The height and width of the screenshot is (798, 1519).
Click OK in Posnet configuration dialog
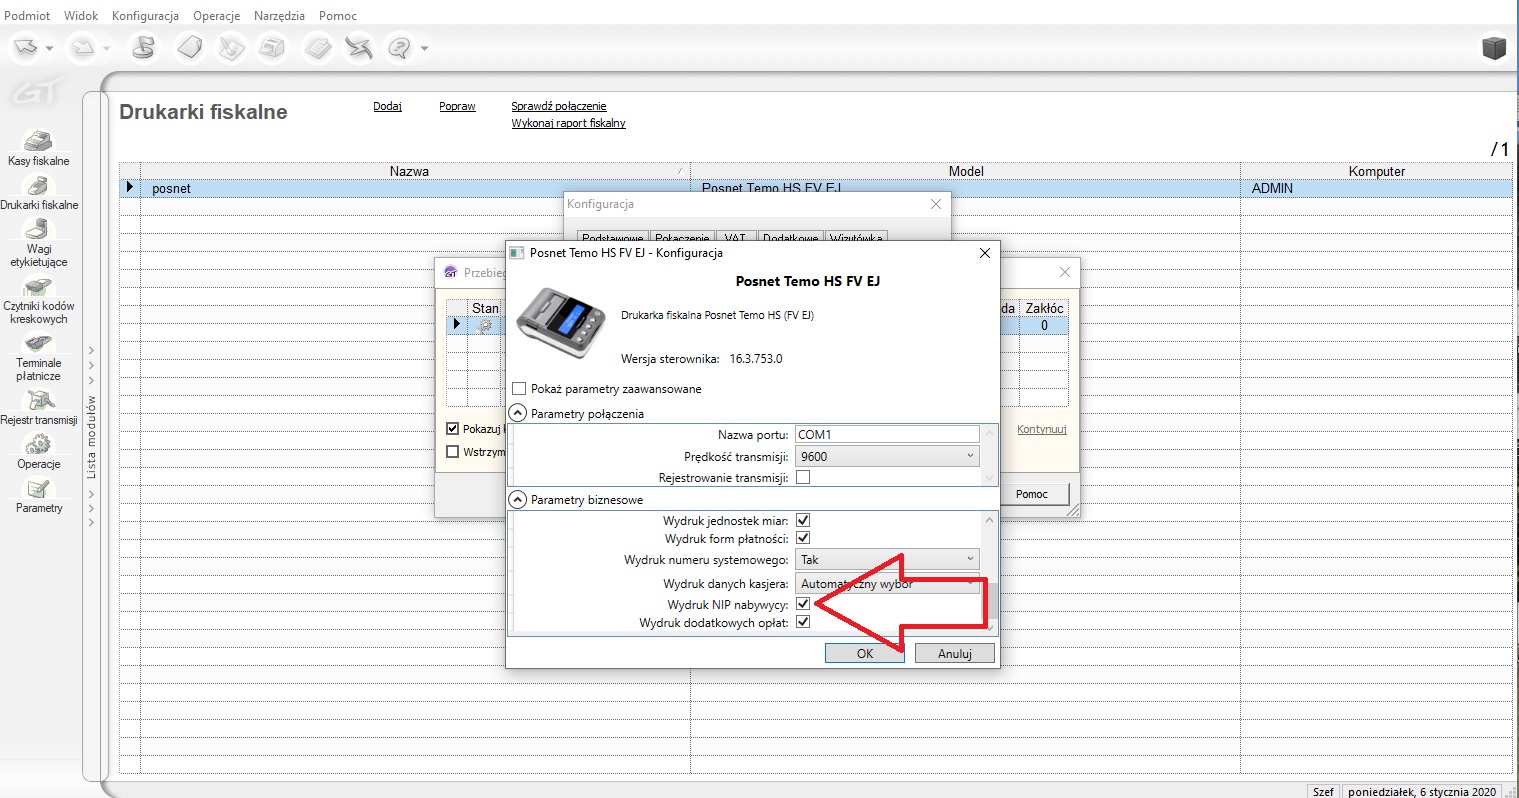tap(865, 653)
